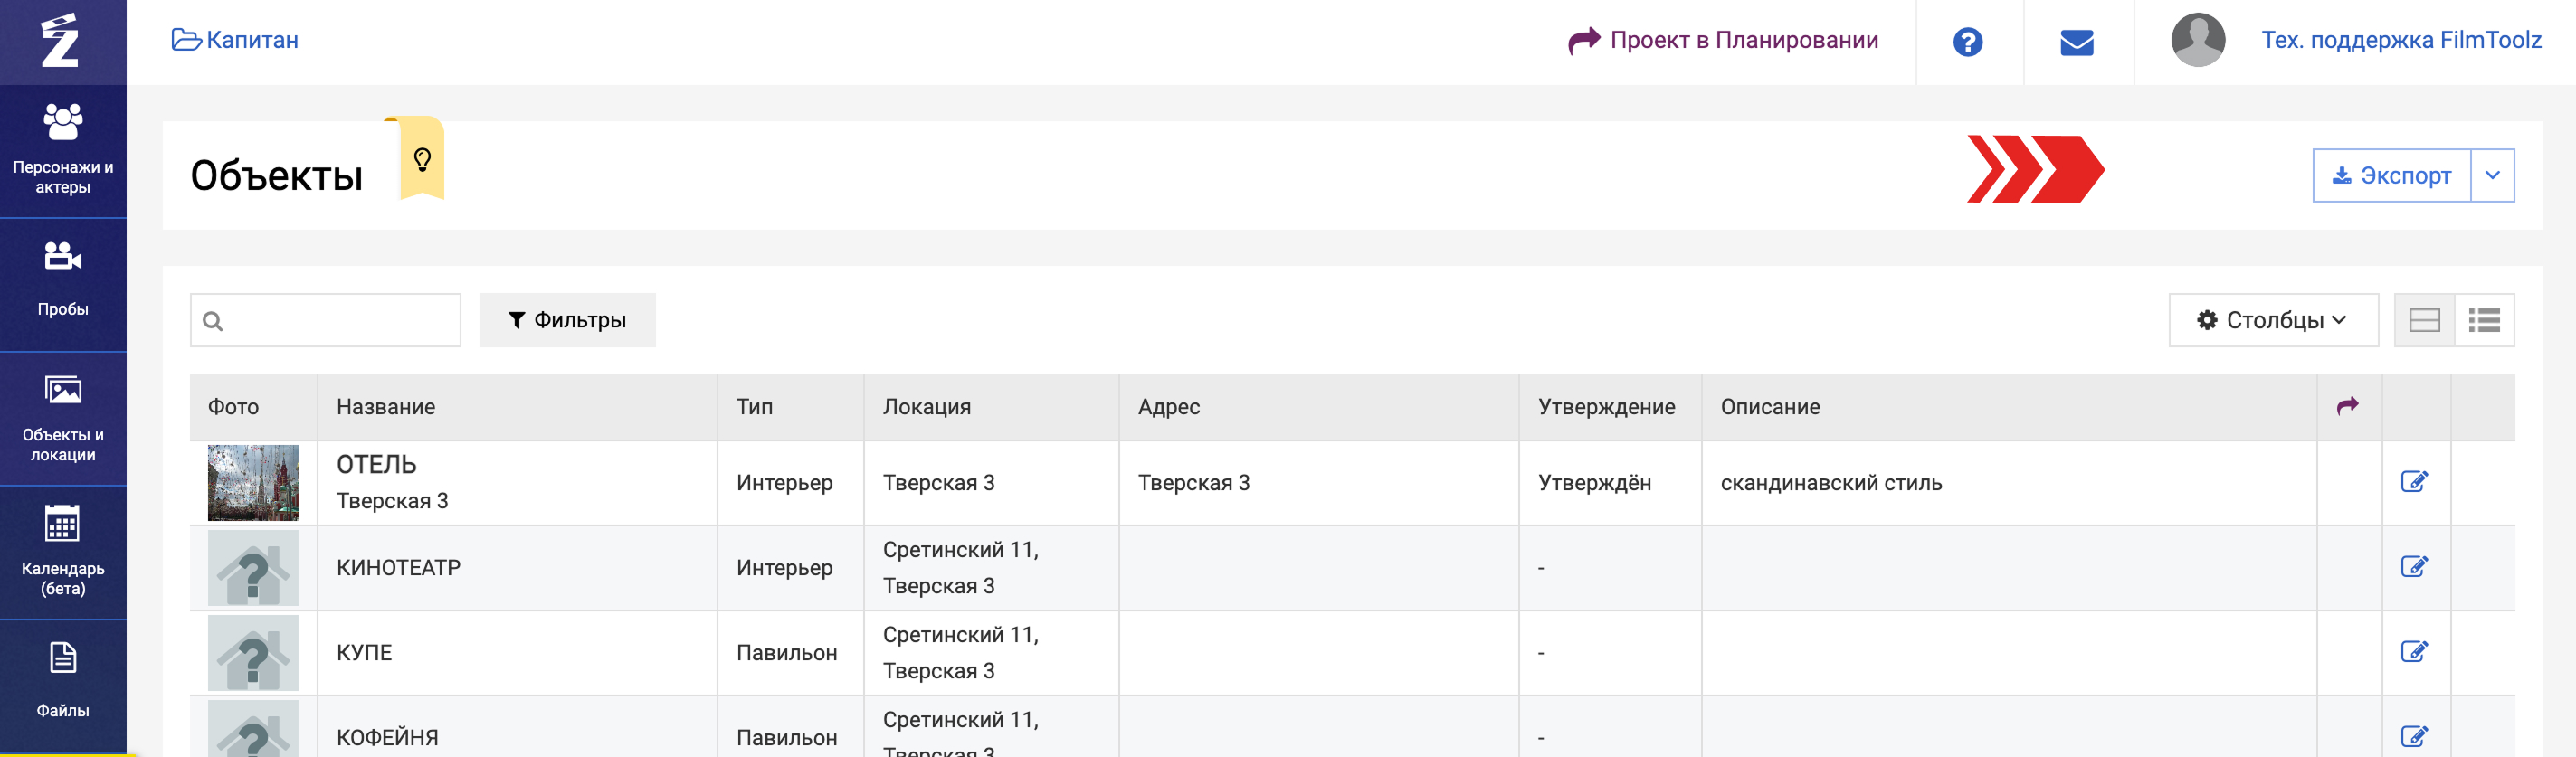This screenshot has height=757, width=2576.
Task: Click the Адрес cell Тверская 3
Action: pos(1193,483)
